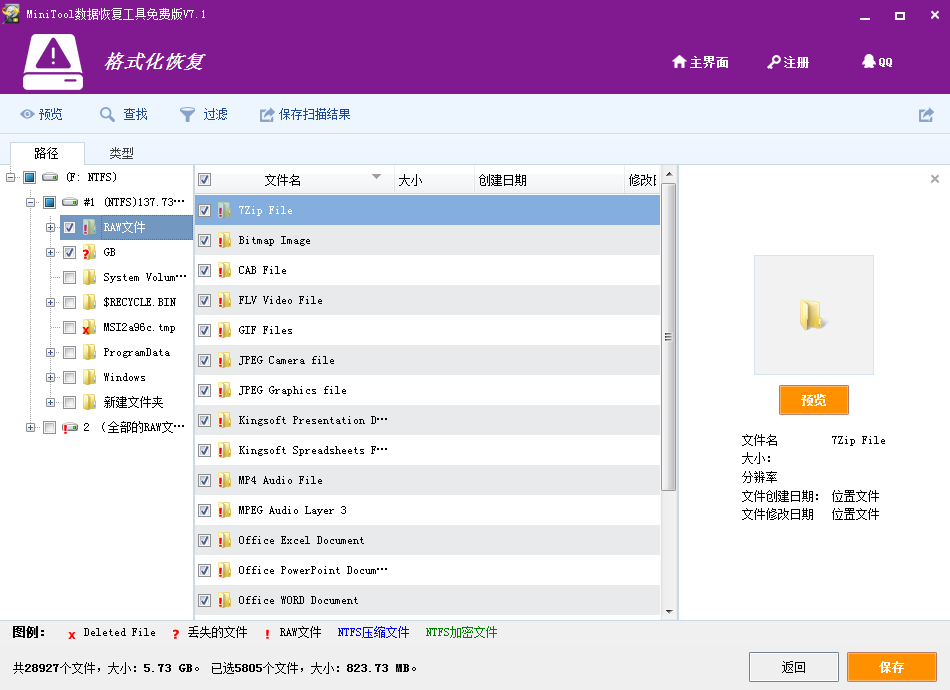The height and width of the screenshot is (690, 950).
Task: Expand the Windows tree node
Action: 50,377
